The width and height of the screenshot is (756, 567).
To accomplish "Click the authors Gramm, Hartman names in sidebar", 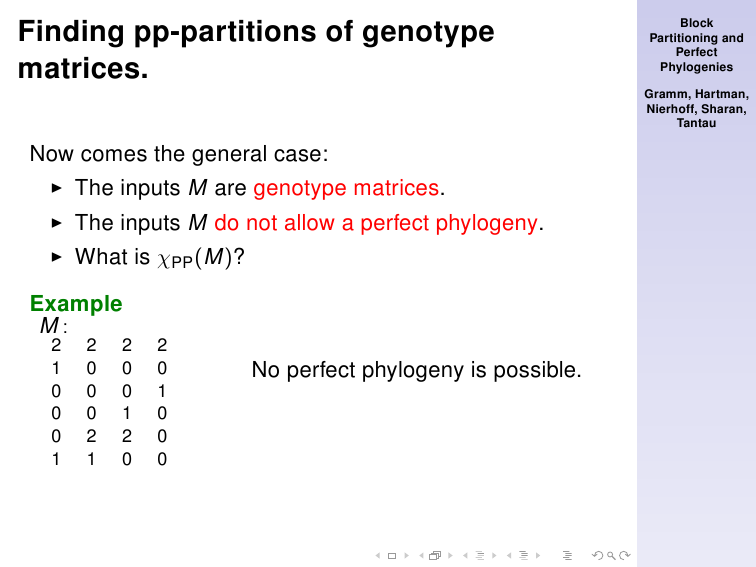I will click(x=696, y=94).
